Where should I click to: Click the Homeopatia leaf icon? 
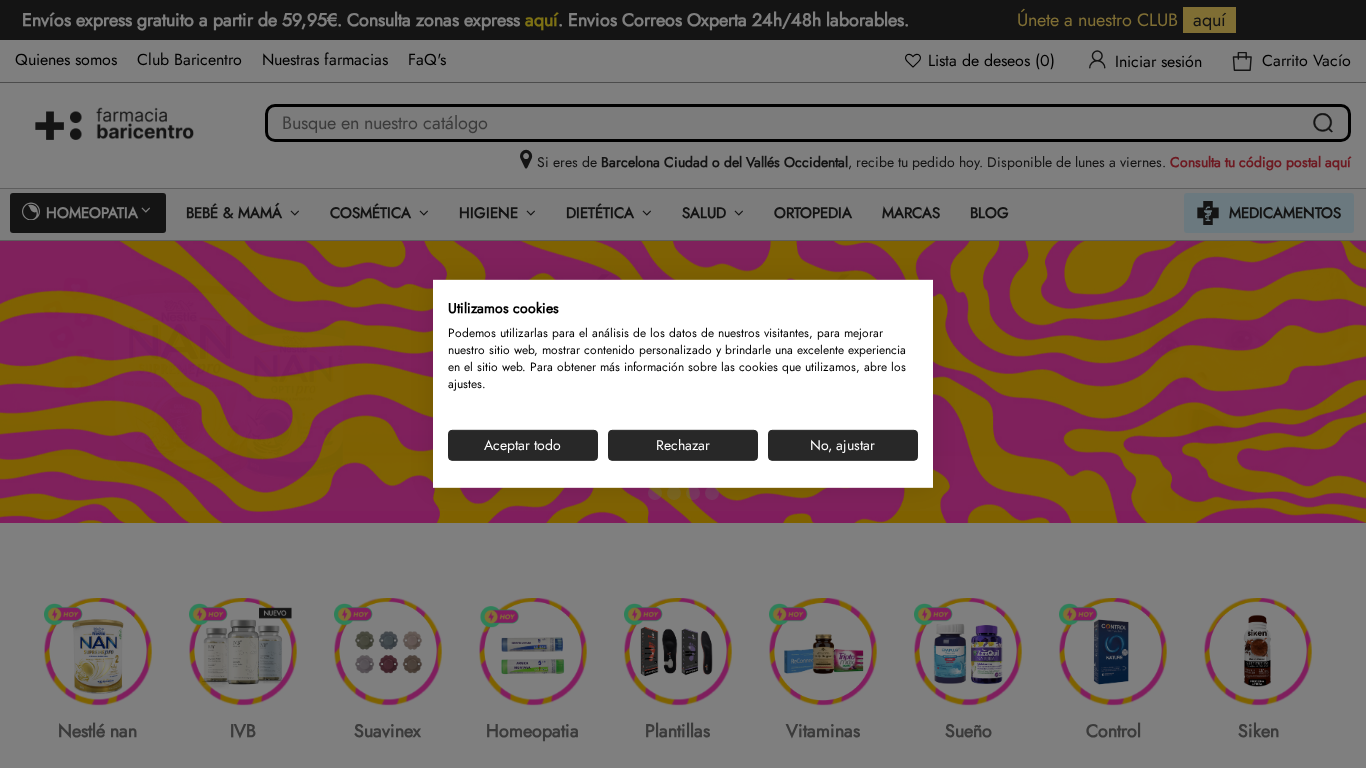point(31,212)
